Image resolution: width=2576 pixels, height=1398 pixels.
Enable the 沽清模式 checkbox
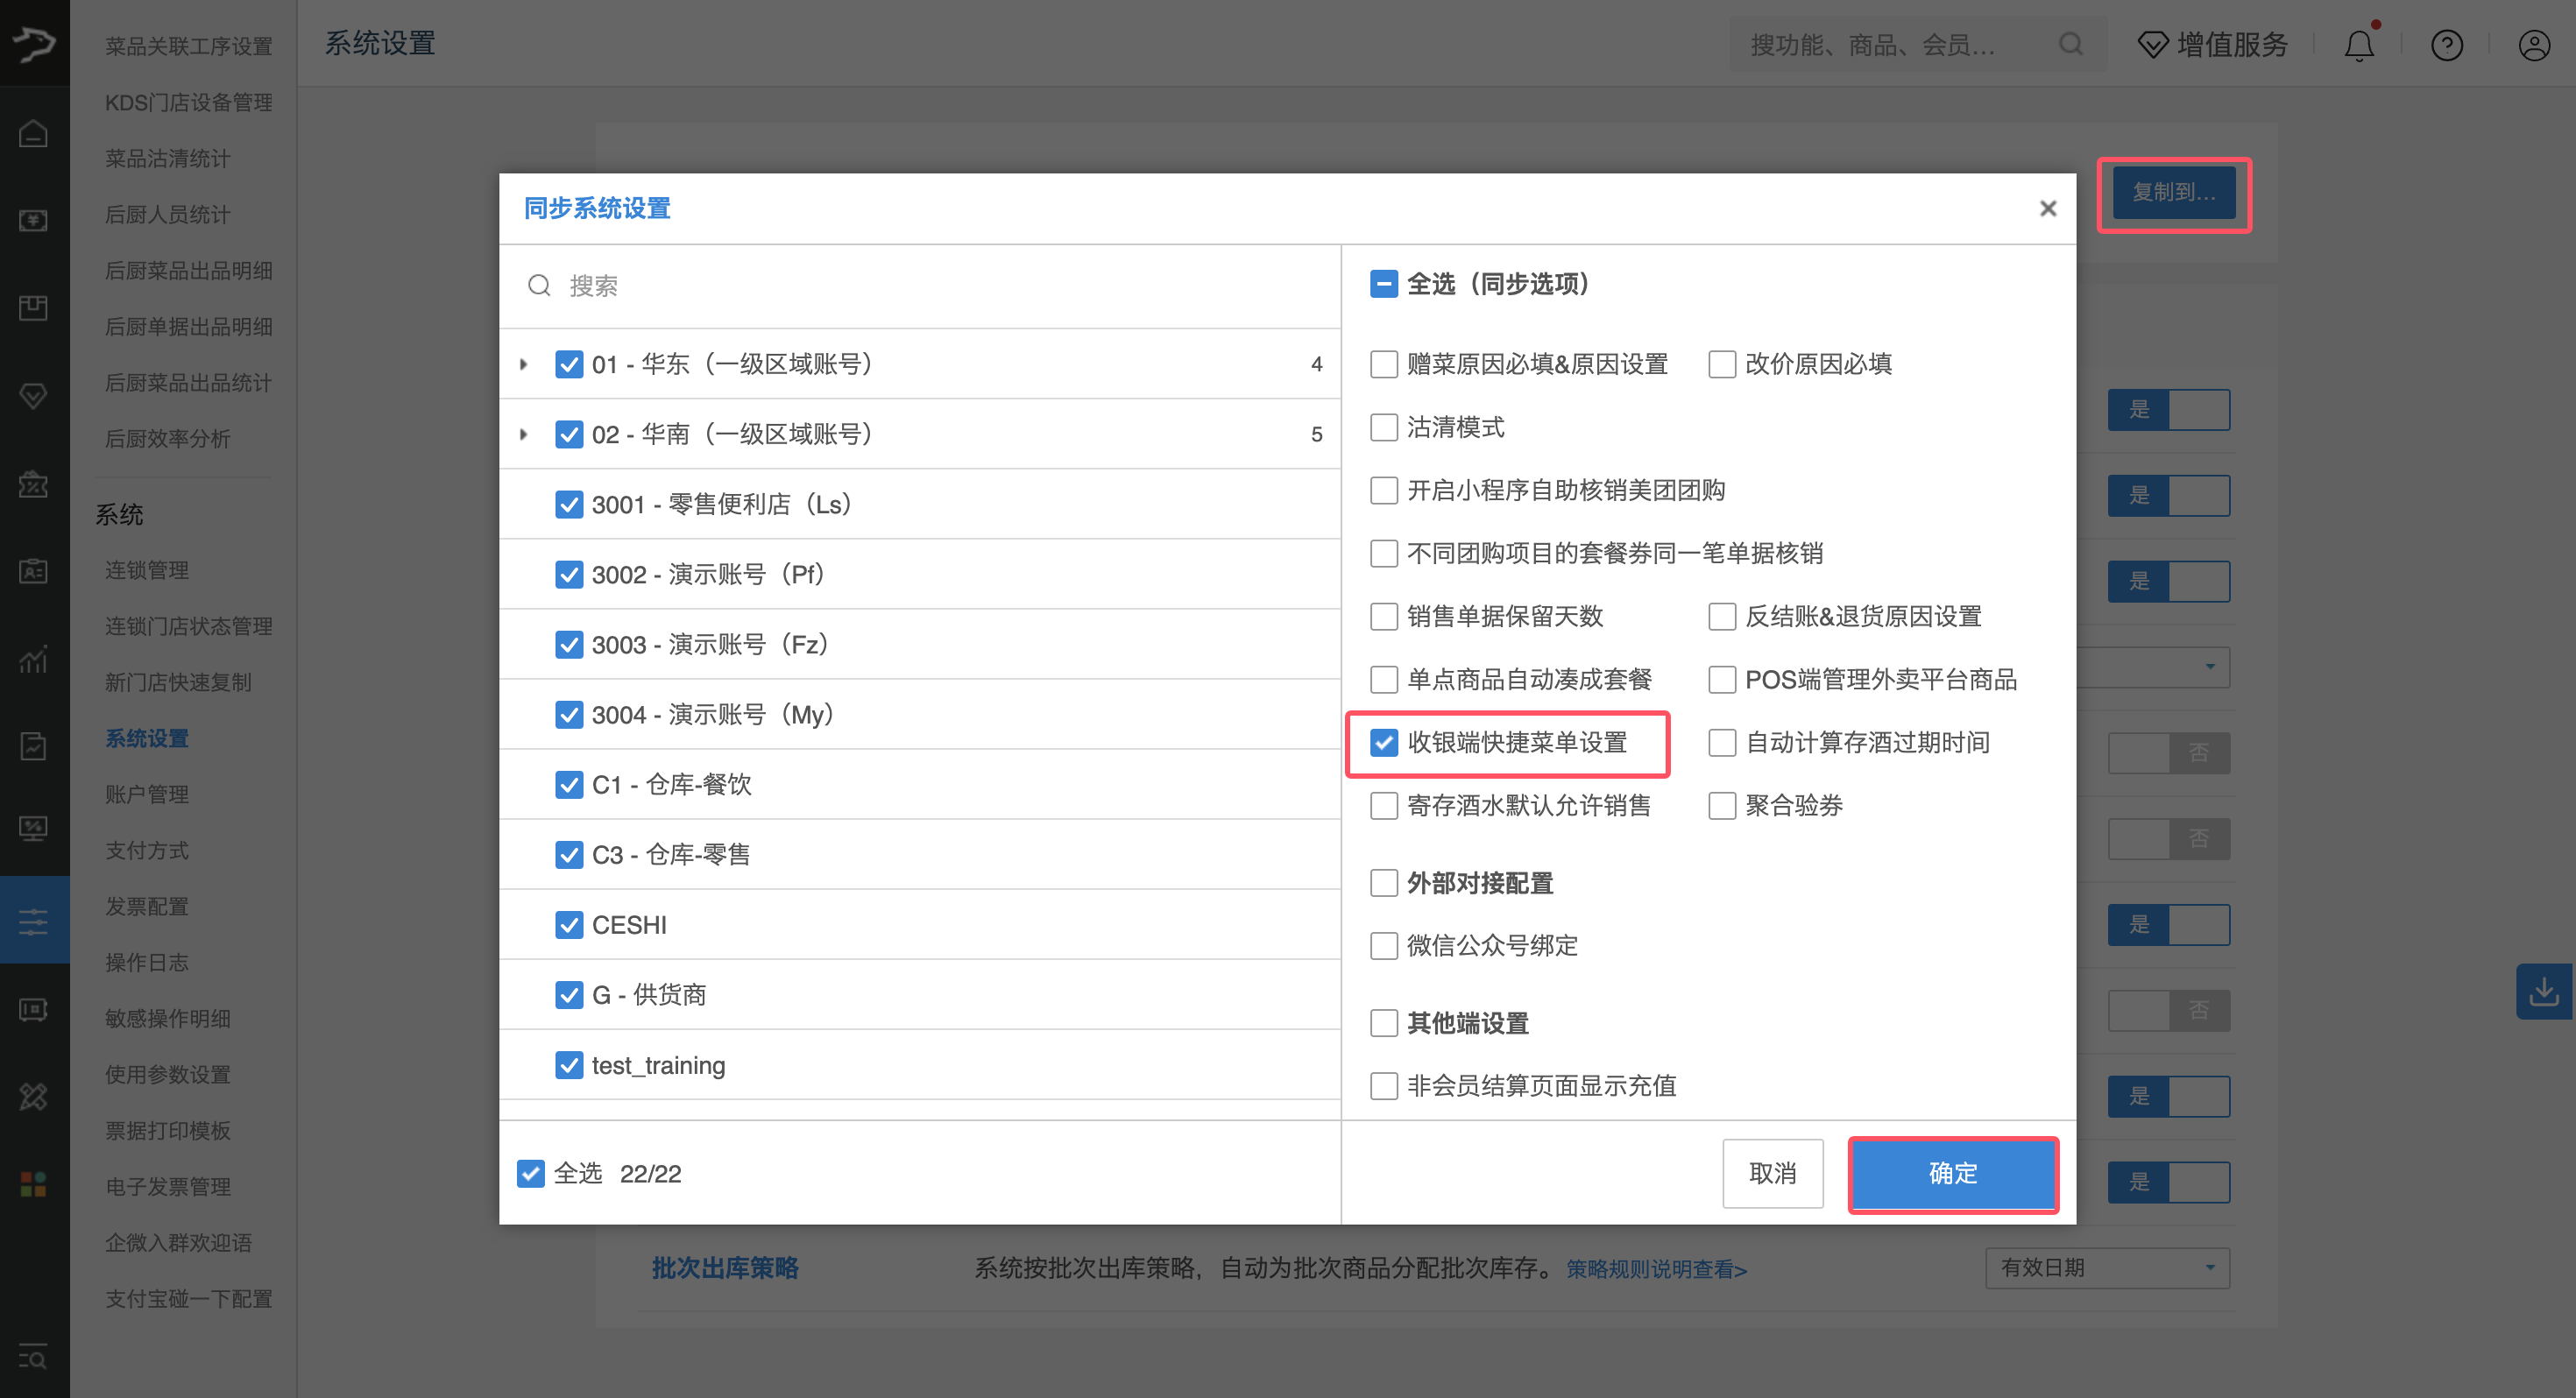coord(1384,427)
